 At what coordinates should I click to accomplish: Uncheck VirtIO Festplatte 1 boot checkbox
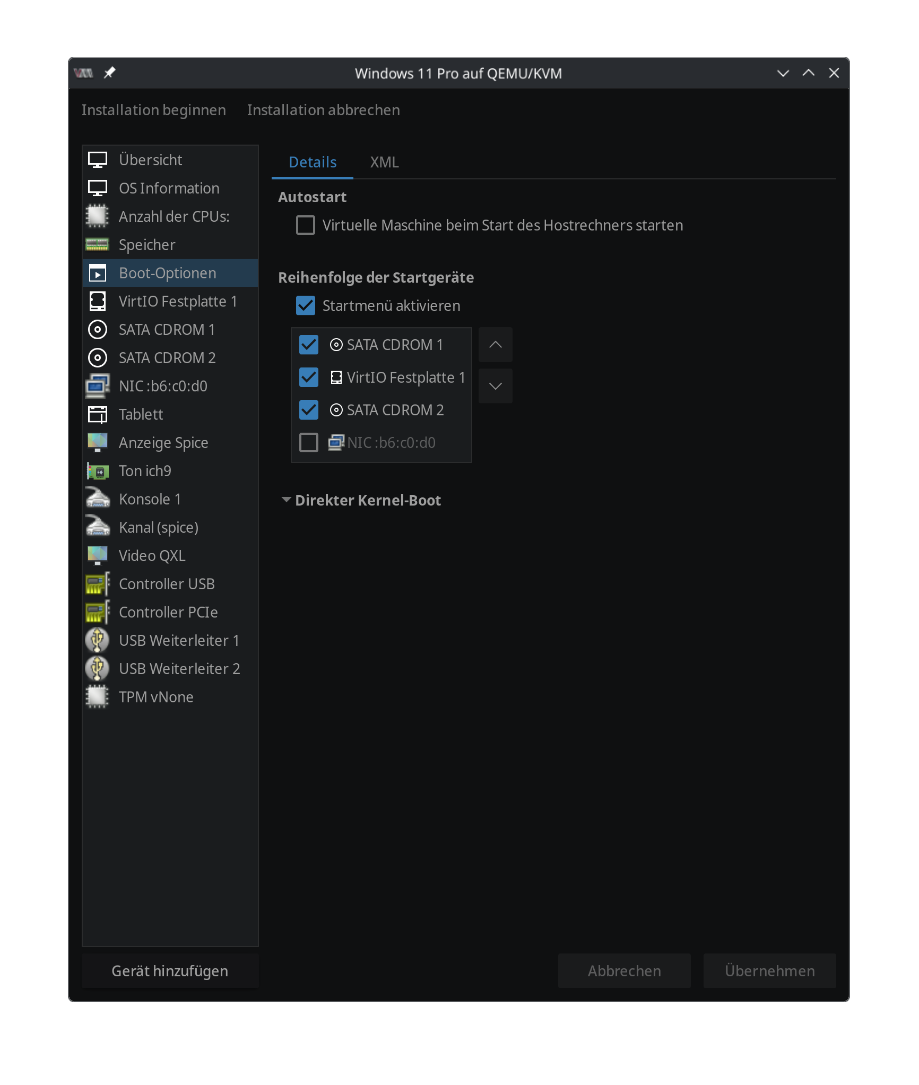click(309, 377)
